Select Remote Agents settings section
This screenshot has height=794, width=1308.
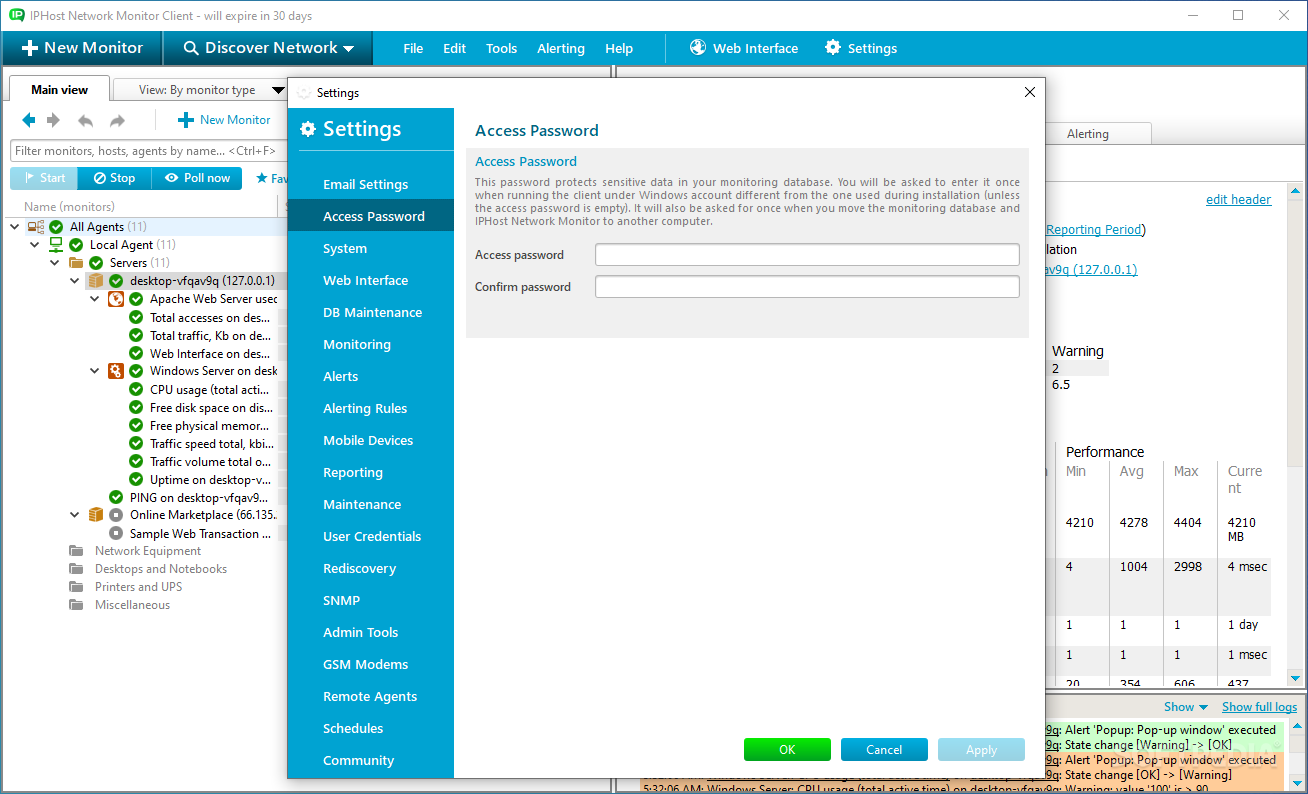click(370, 696)
